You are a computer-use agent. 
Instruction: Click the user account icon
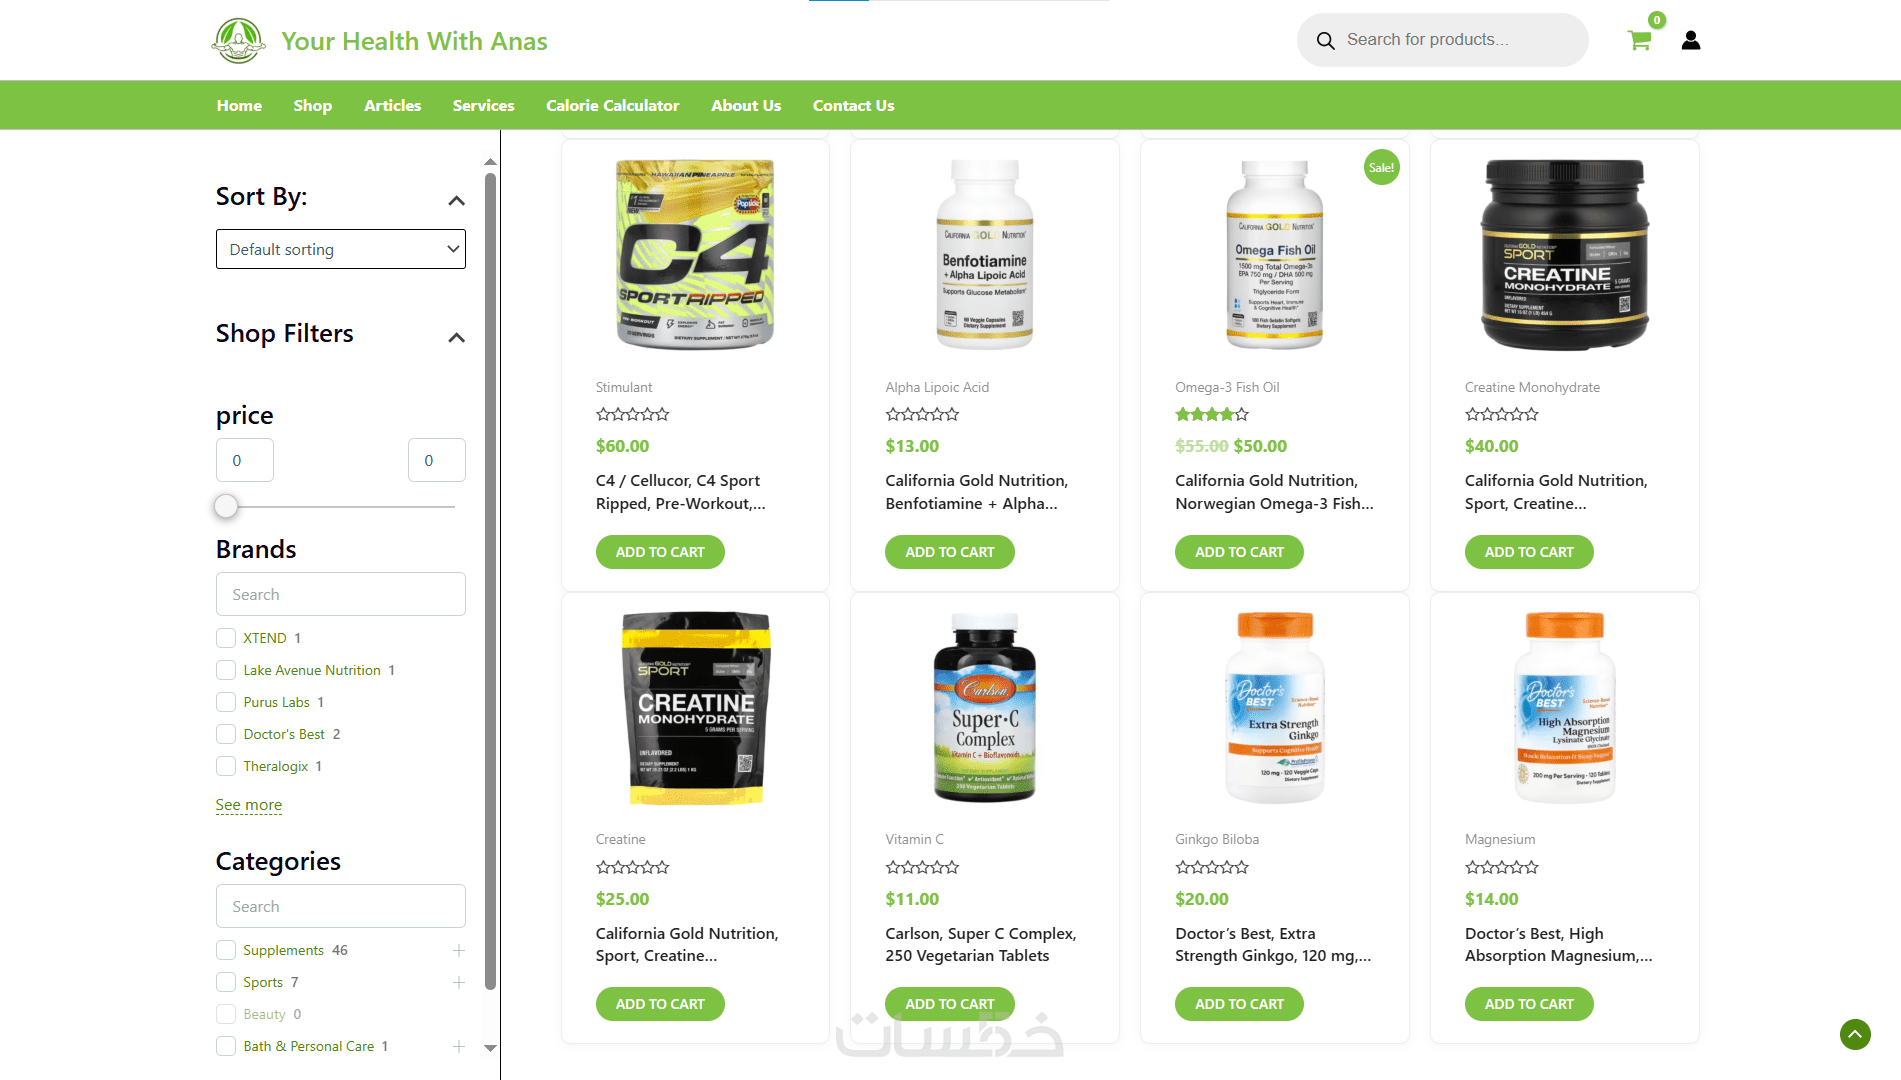(1691, 40)
